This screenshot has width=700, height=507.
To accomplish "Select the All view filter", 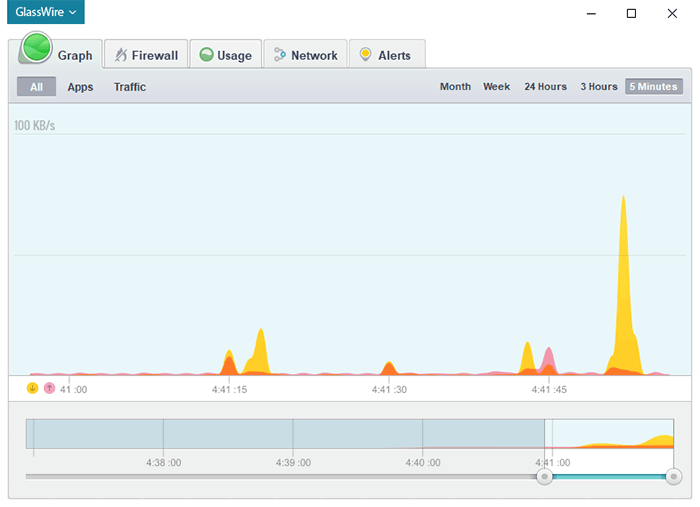I will (37, 87).
